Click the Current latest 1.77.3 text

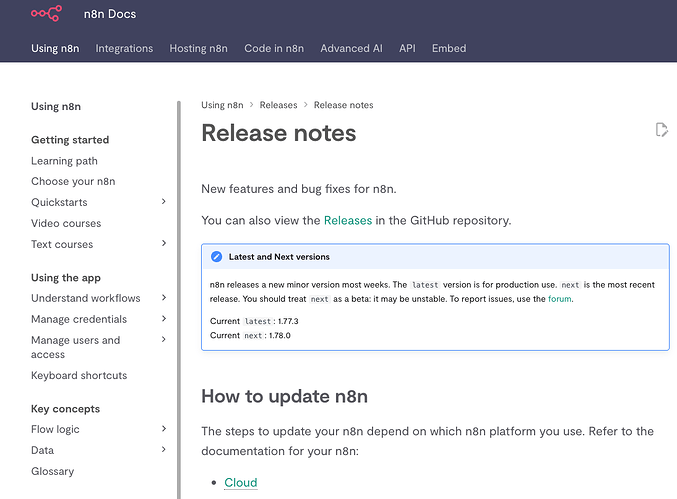(254, 321)
